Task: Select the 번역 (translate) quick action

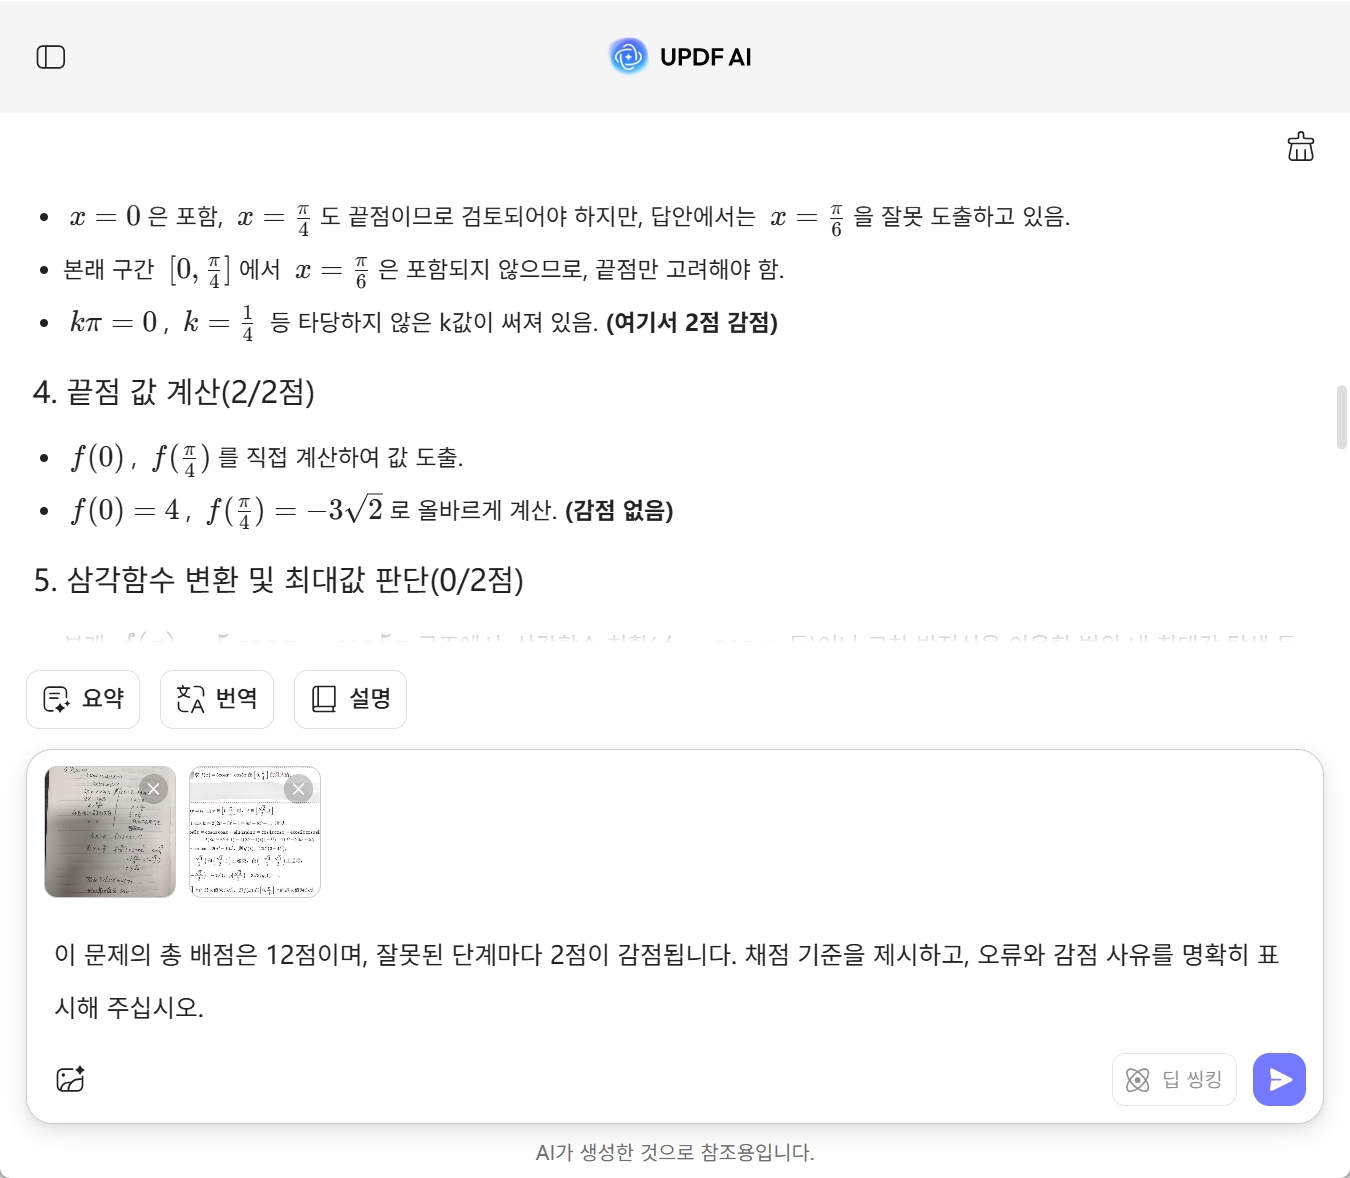Action: click(x=216, y=699)
